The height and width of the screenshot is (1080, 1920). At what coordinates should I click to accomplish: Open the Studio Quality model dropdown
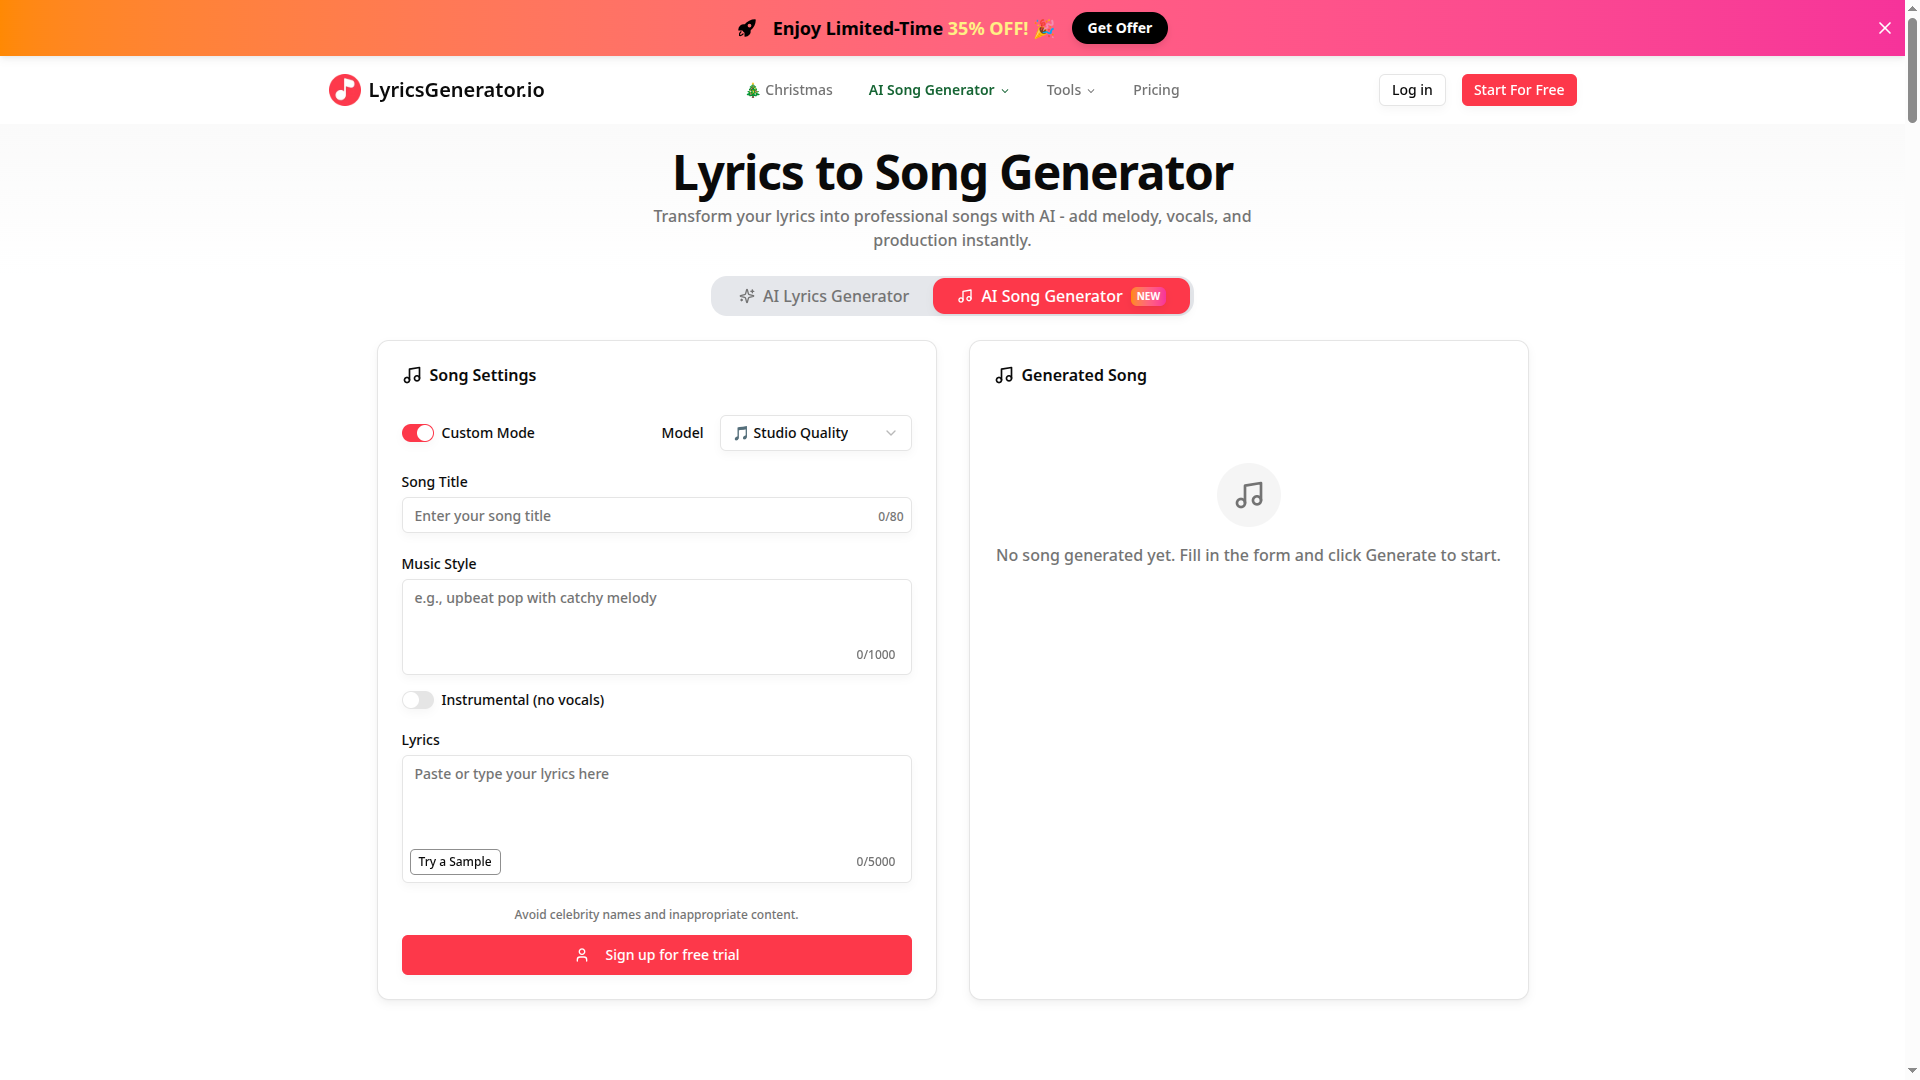coord(815,433)
